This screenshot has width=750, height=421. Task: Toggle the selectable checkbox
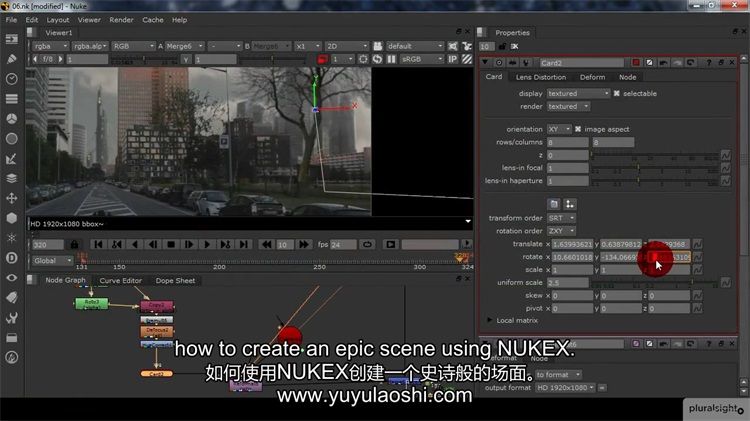coord(617,94)
